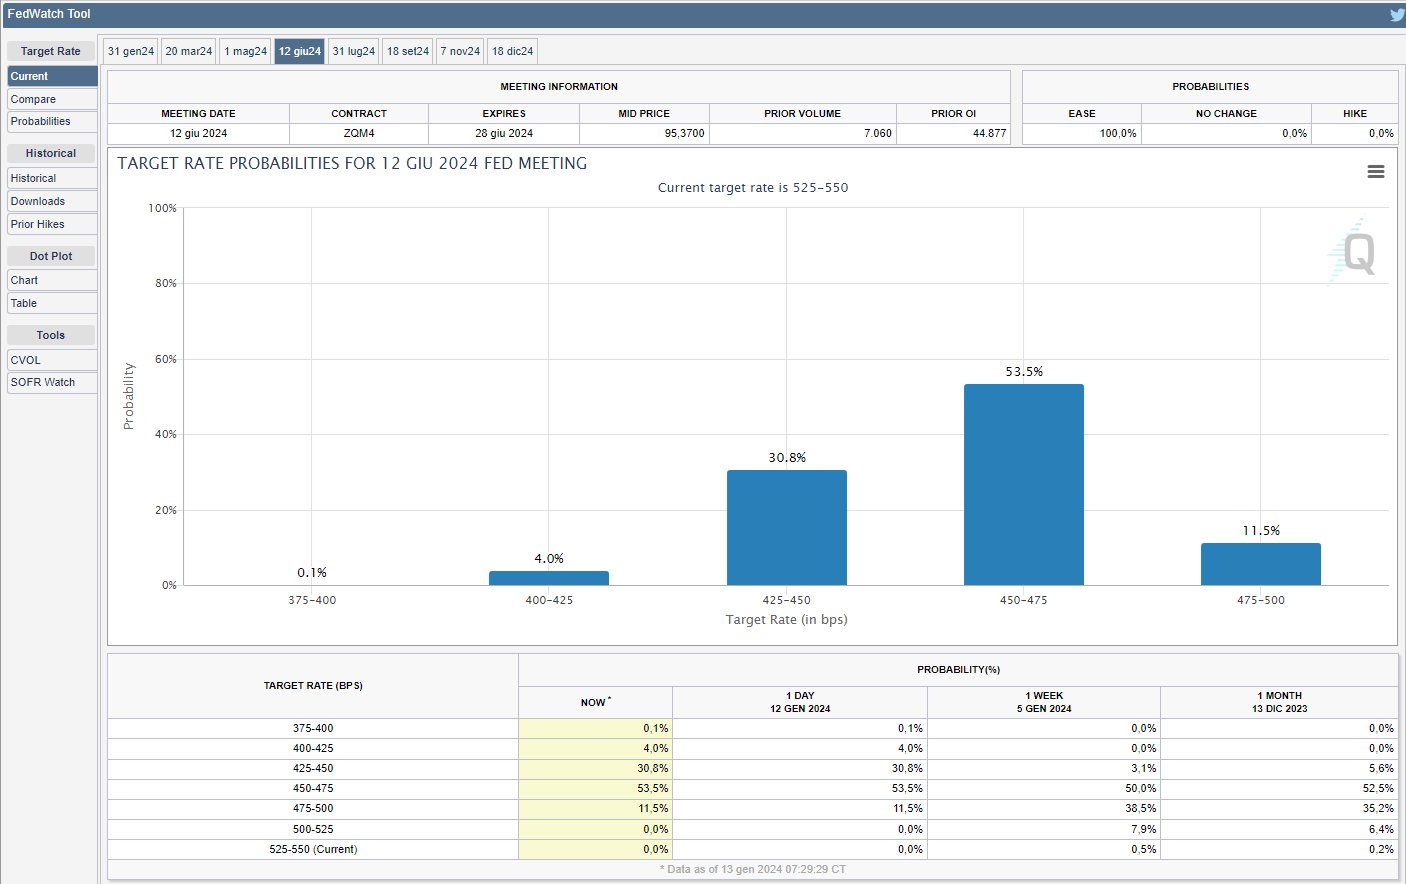This screenshot has height=884, width=1406.
Task: Select the 20 mar24 meeting tab
Action: [189, 51]
